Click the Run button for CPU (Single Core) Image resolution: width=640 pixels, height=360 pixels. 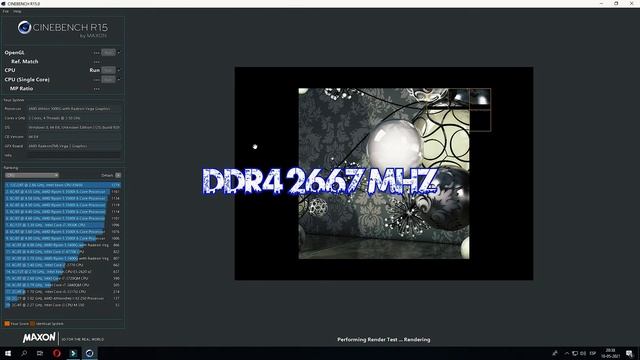click(x=108, y=80)
